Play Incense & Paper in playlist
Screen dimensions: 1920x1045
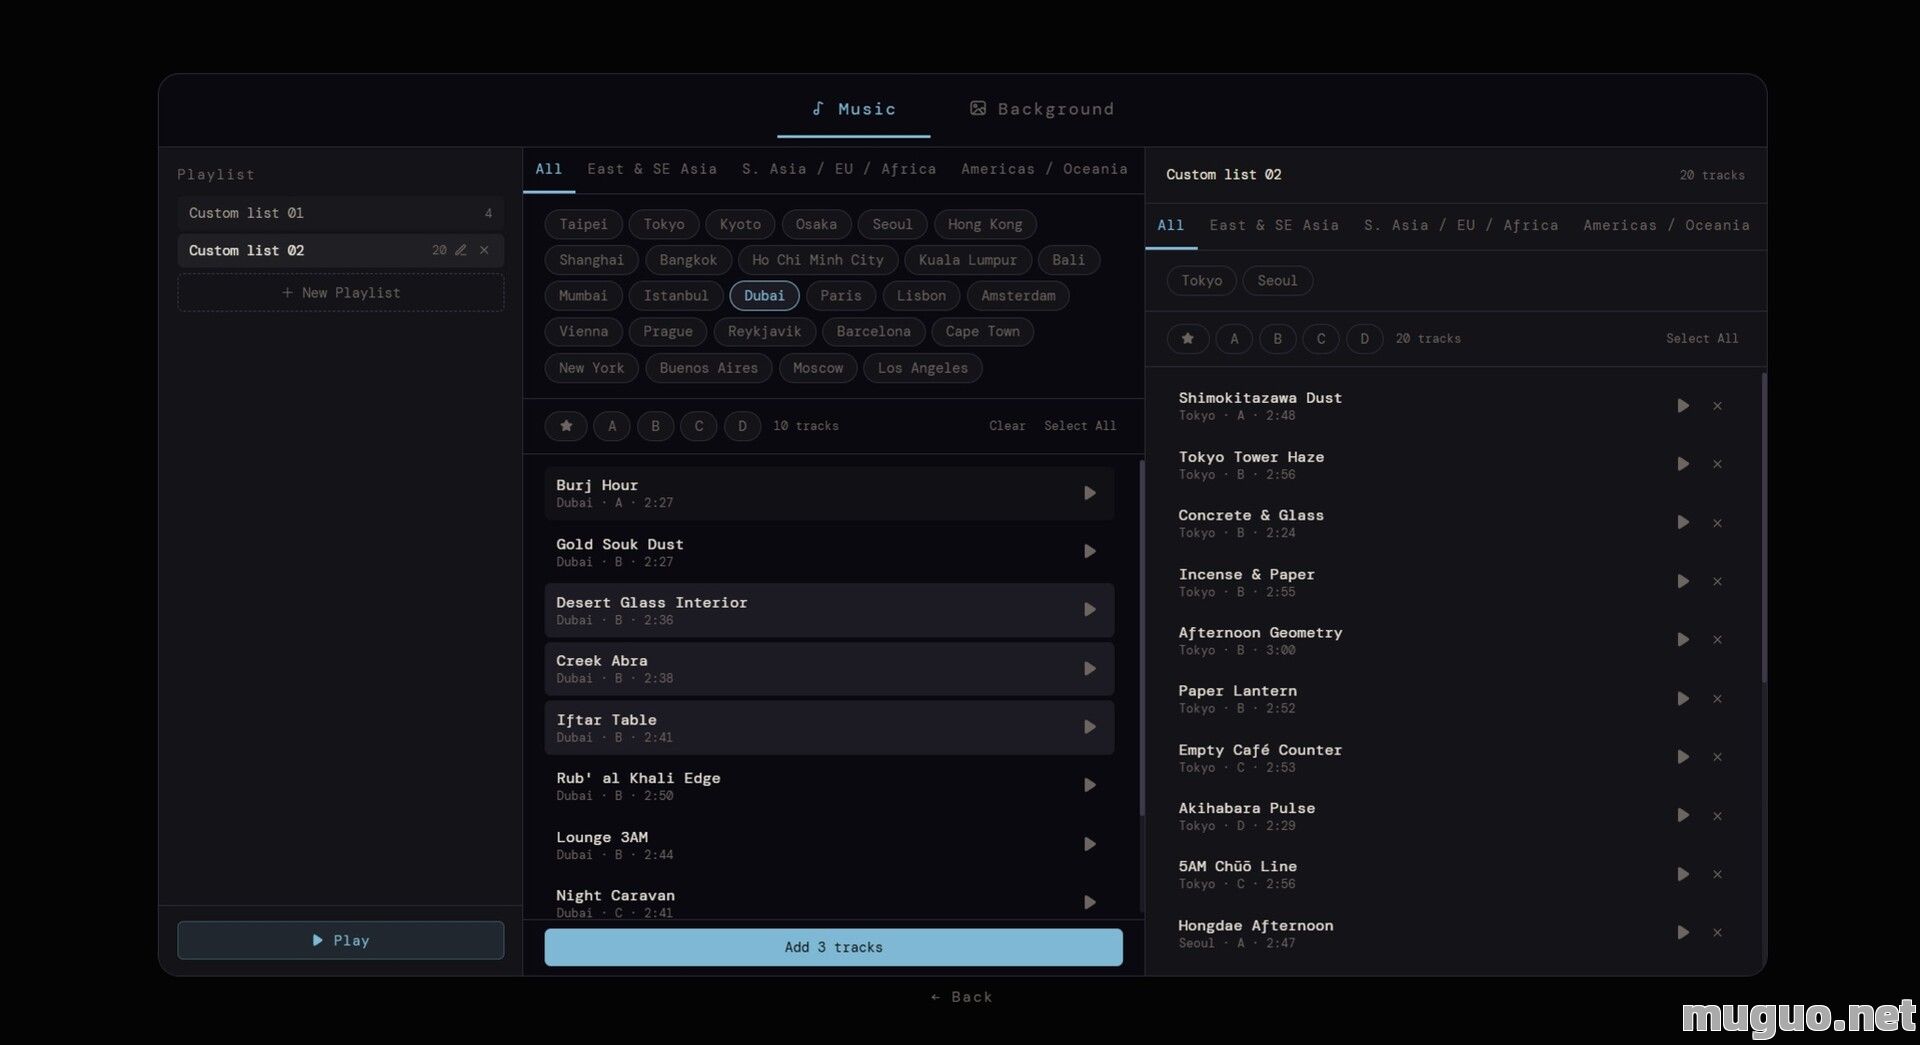(x=1683, y=581)
